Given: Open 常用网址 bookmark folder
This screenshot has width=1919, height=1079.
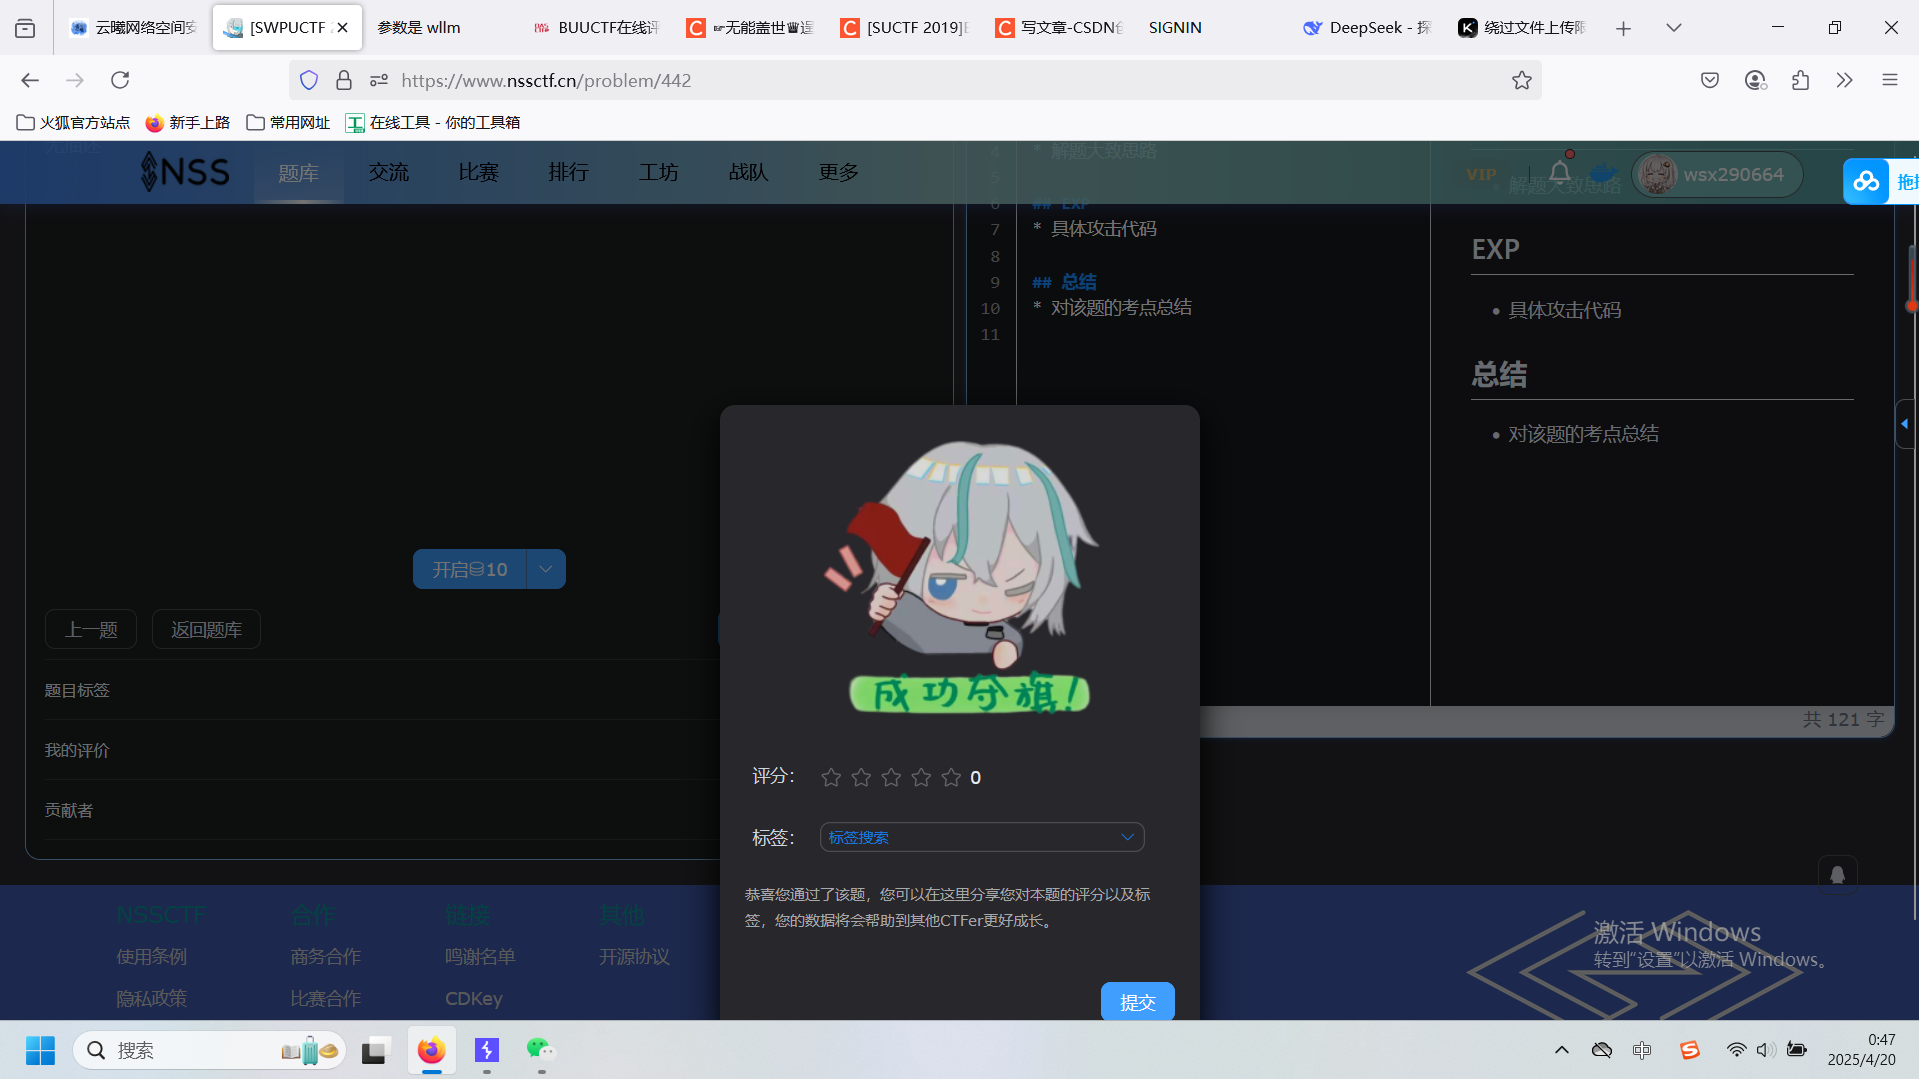Looking at the screenshot, I should coord(288,122).
